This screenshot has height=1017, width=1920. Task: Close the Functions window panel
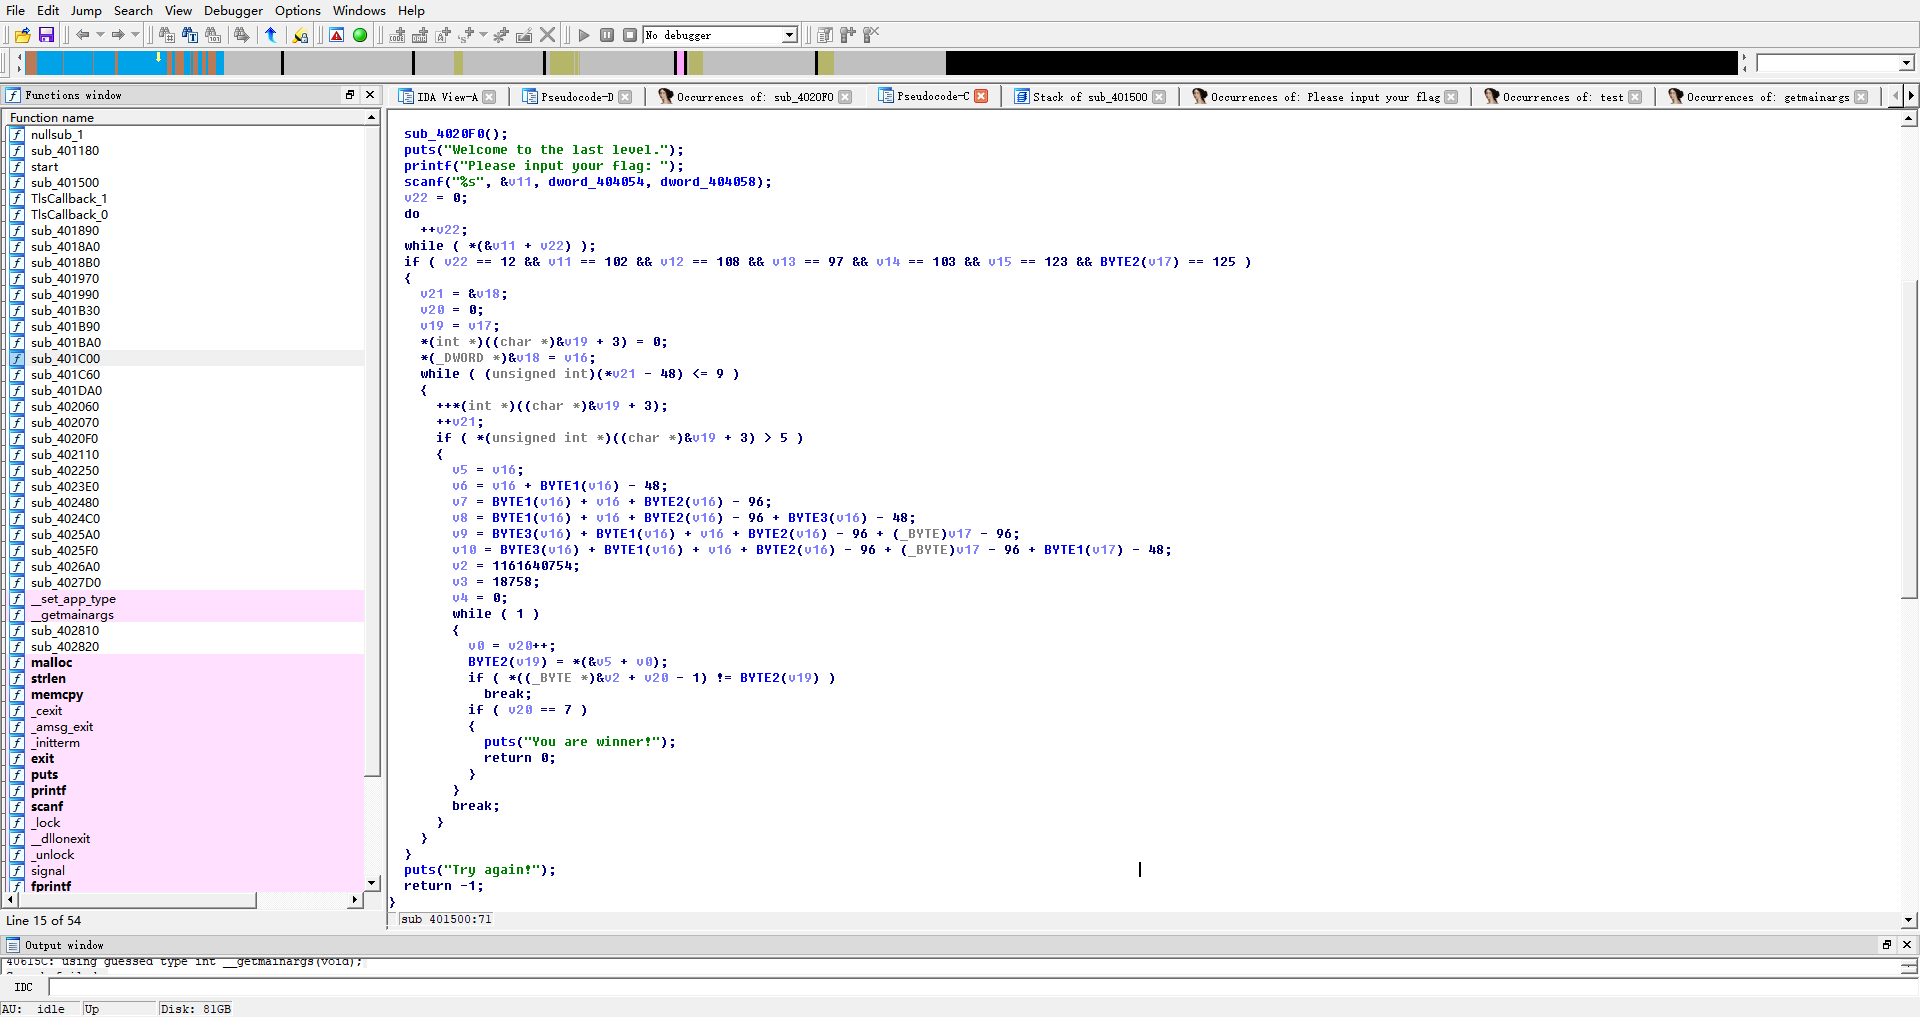click(370, 95)
